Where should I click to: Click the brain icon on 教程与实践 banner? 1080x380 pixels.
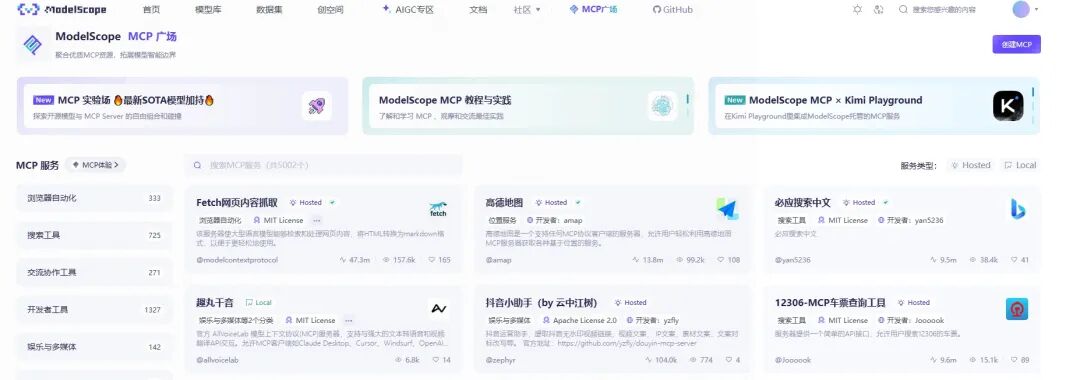coord(663,106)
